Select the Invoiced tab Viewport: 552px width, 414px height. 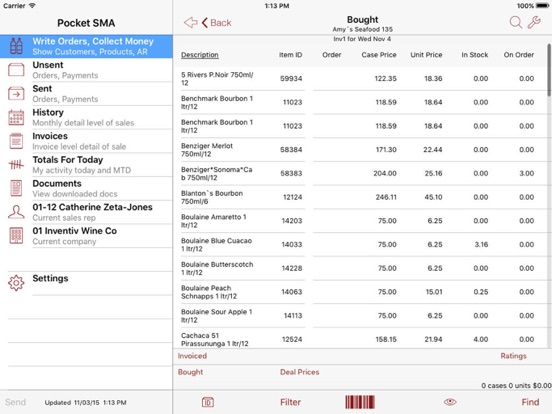coord(192,356)
